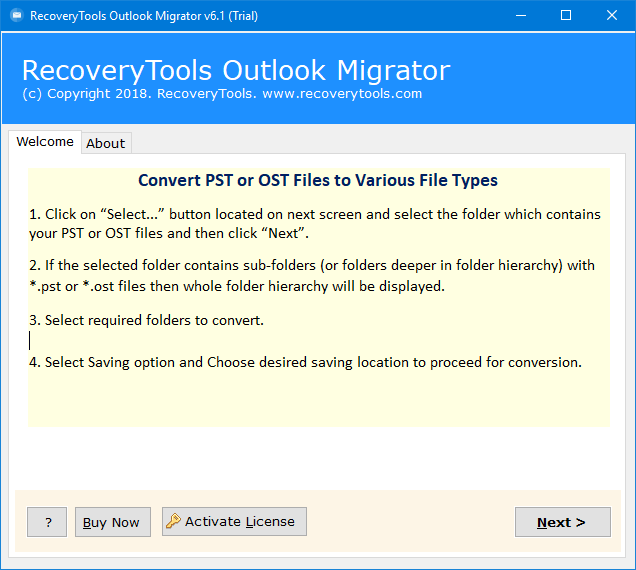Click the step '3. Select required folders to convert.'
Screen dimensions: 636x570
[x=146, y=320]
